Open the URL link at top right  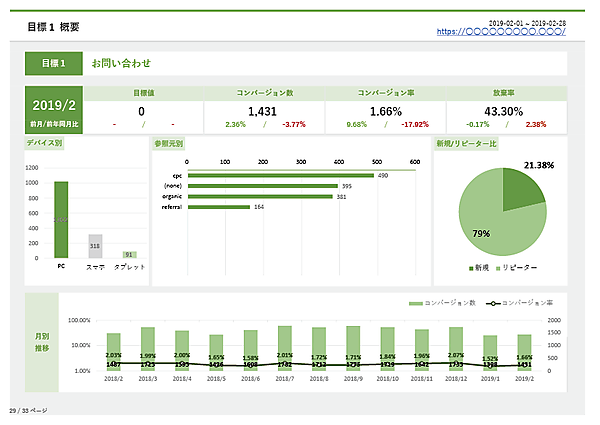(501, 32)
